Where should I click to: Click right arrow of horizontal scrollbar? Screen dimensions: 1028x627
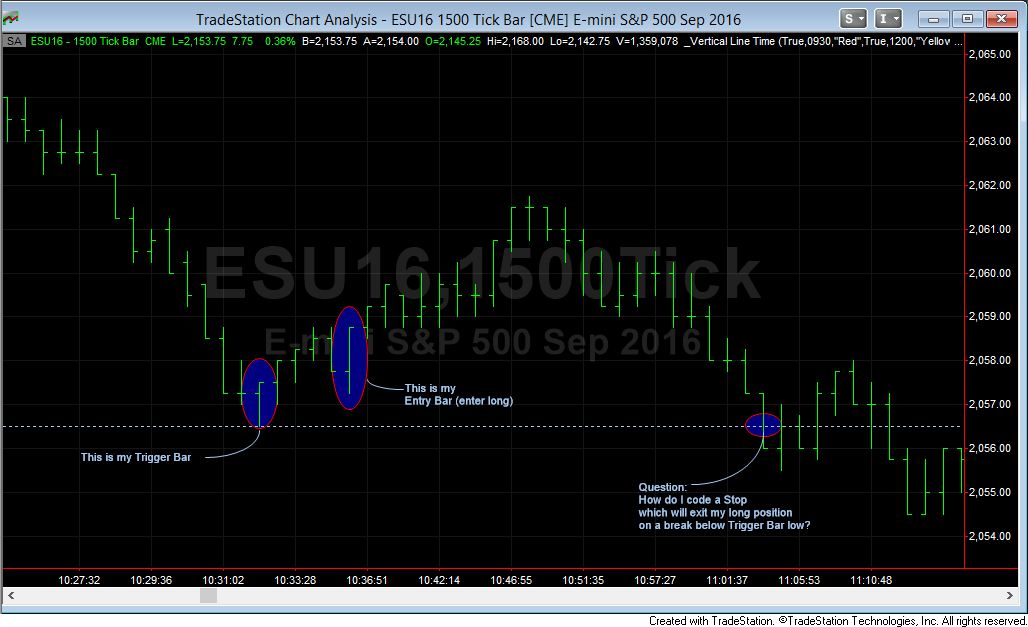(x=1010, y=596)
